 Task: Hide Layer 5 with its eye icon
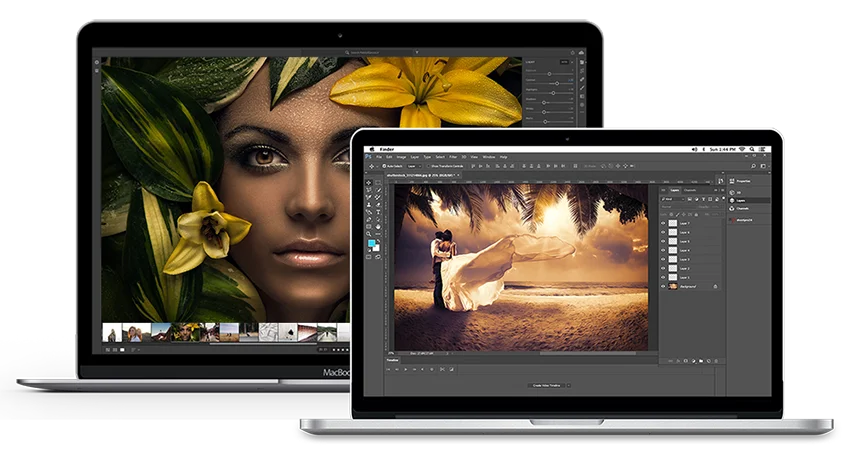pos(663,241)
